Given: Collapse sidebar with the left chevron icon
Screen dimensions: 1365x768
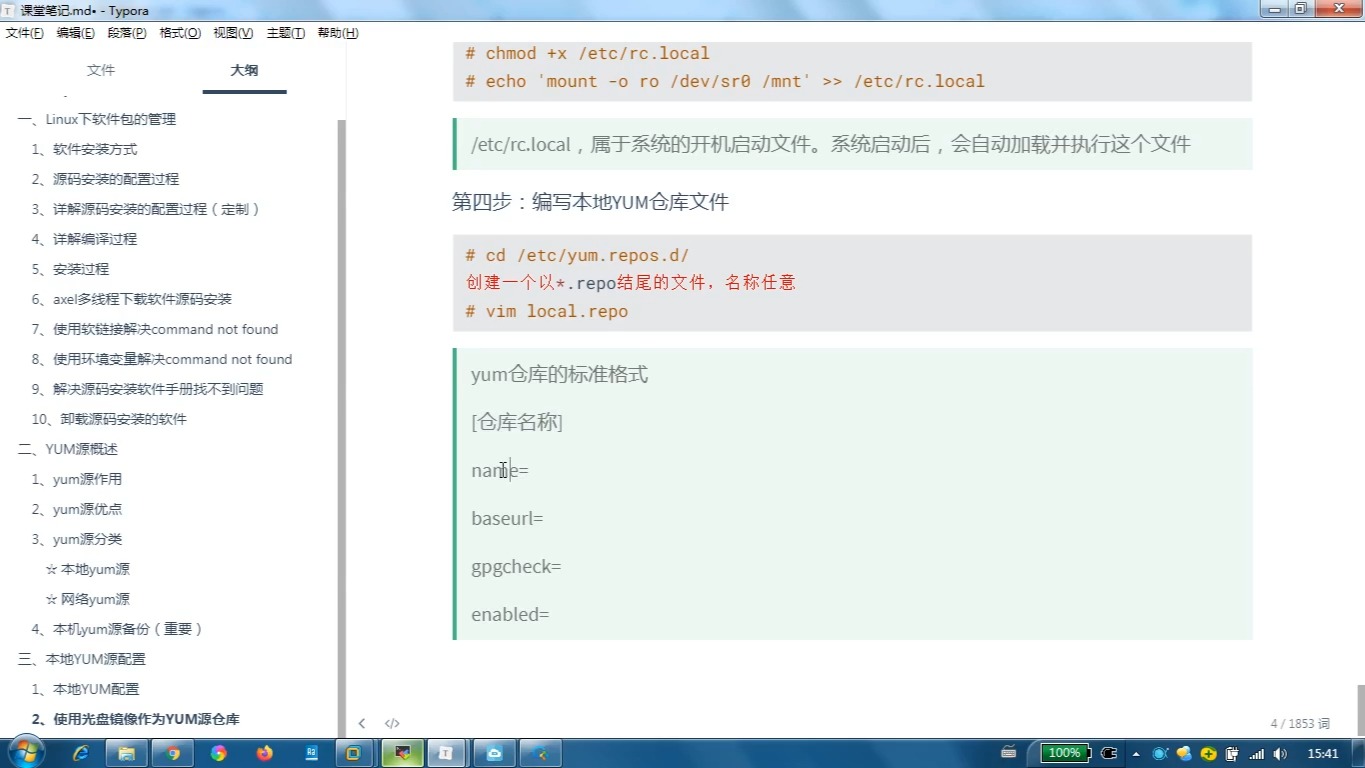Looking at the screenshot, I should coord(362,723).
